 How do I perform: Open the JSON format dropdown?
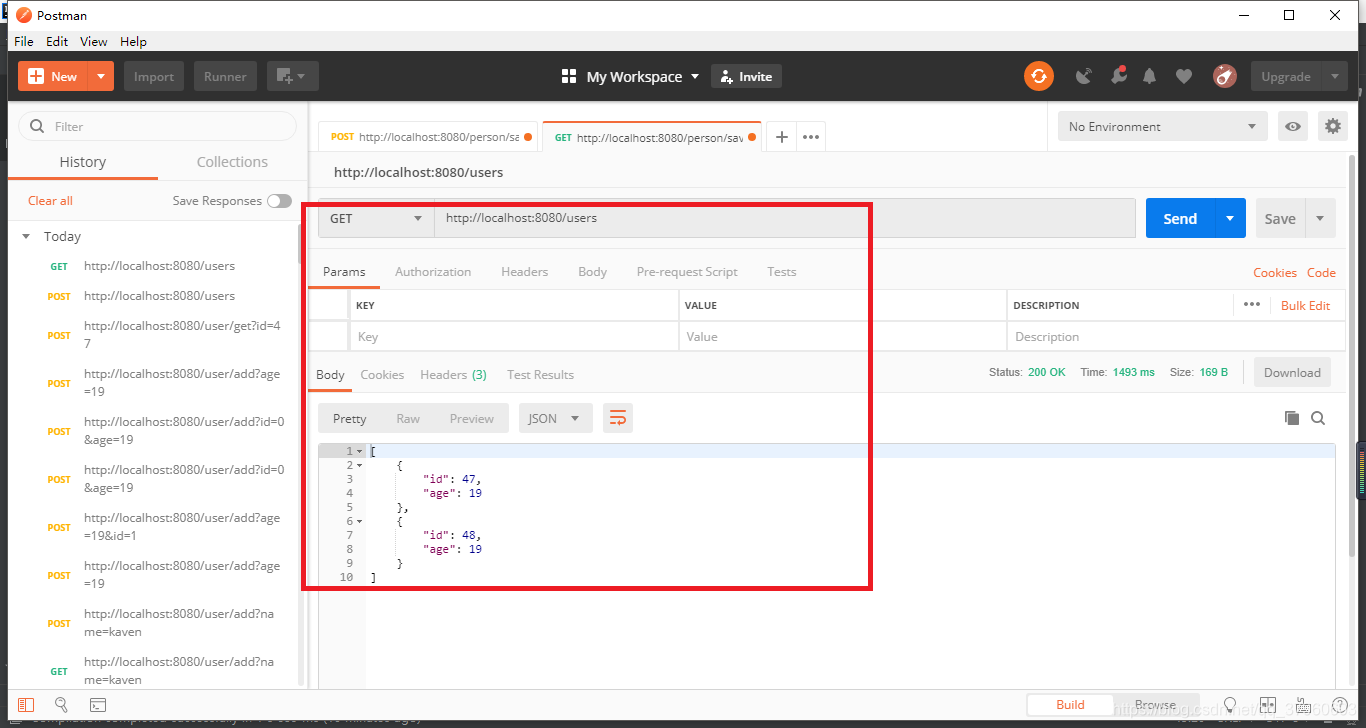pos(555,418)
